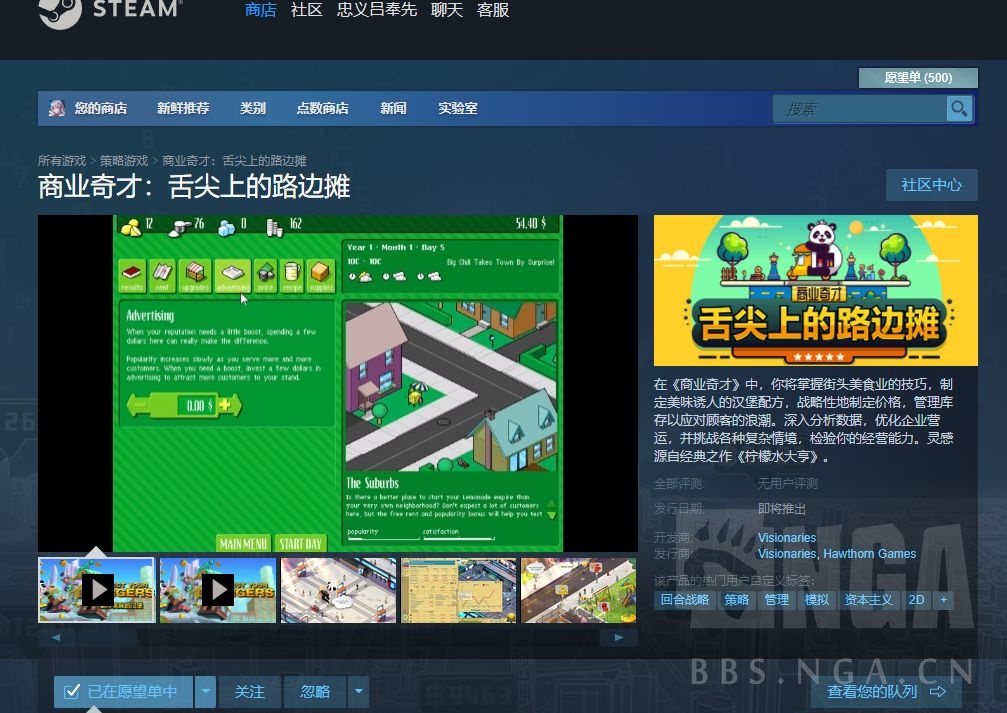This screenshot has width=1007, height=713.
Task: Open the 社区 top menu
Action: (306, 10)
